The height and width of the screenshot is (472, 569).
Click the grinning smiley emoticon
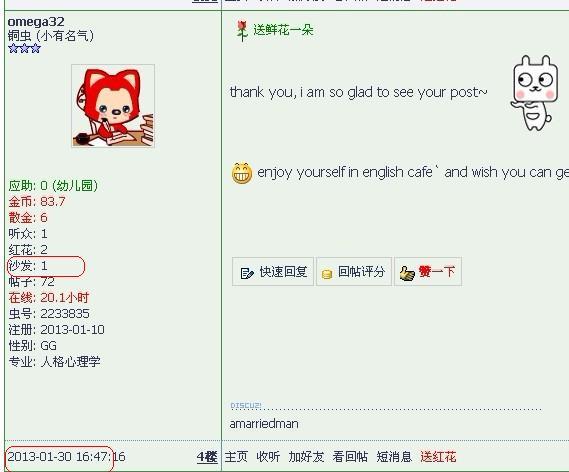pos(242,173)
